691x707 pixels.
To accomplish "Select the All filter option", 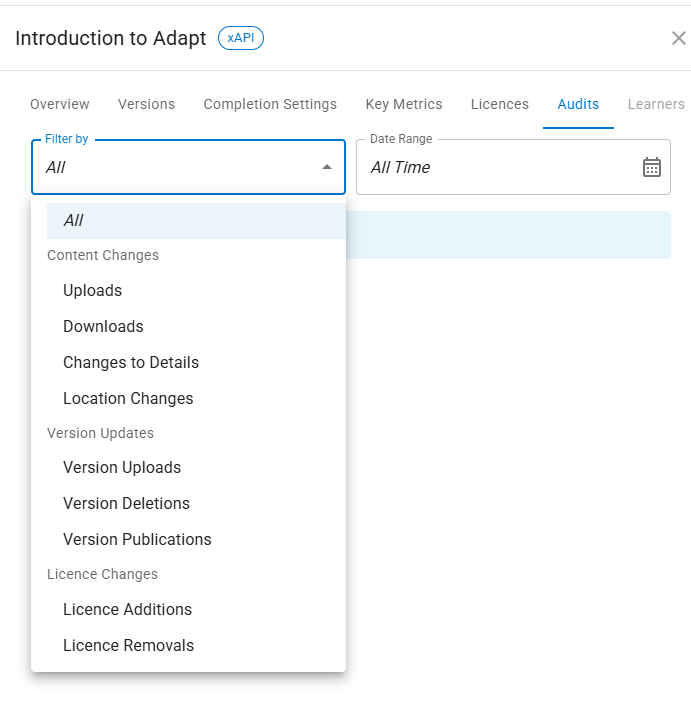I will point(73,220).
